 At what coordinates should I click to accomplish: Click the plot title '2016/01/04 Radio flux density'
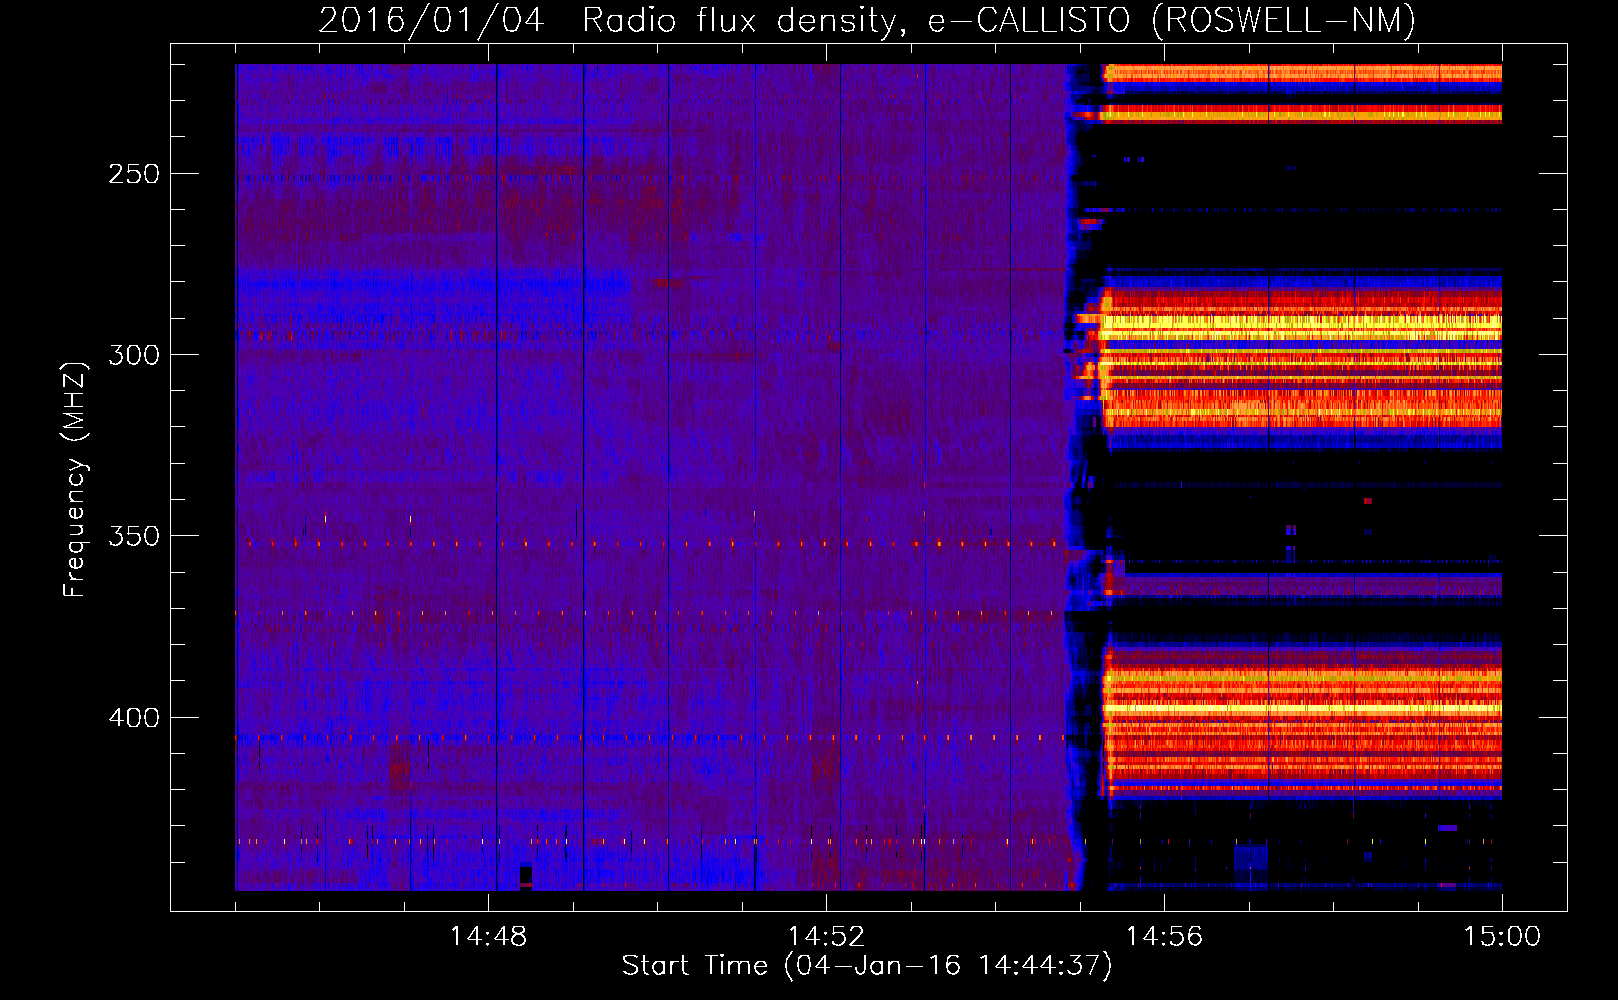coord(613,20)
